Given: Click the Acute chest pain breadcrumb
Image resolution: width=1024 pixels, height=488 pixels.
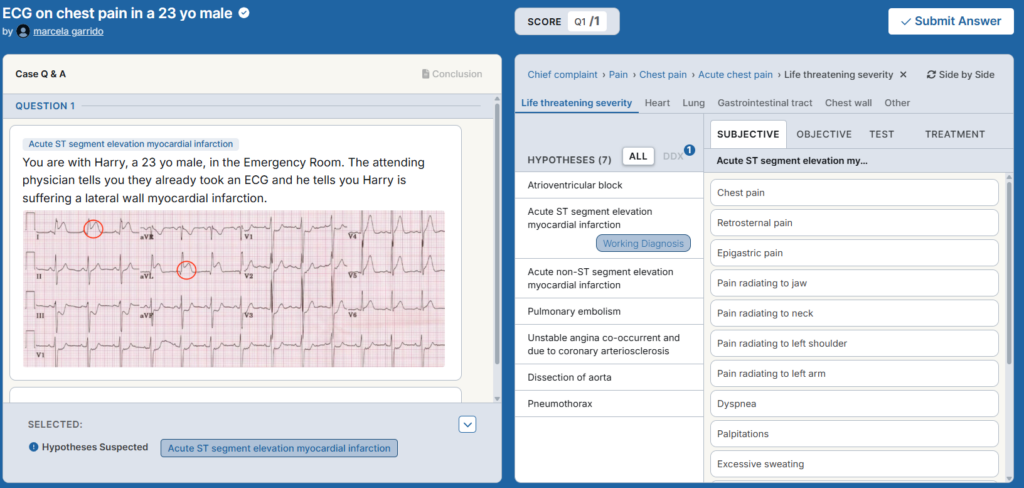Looking at the screenshot, I should click(x=735, y=74).
